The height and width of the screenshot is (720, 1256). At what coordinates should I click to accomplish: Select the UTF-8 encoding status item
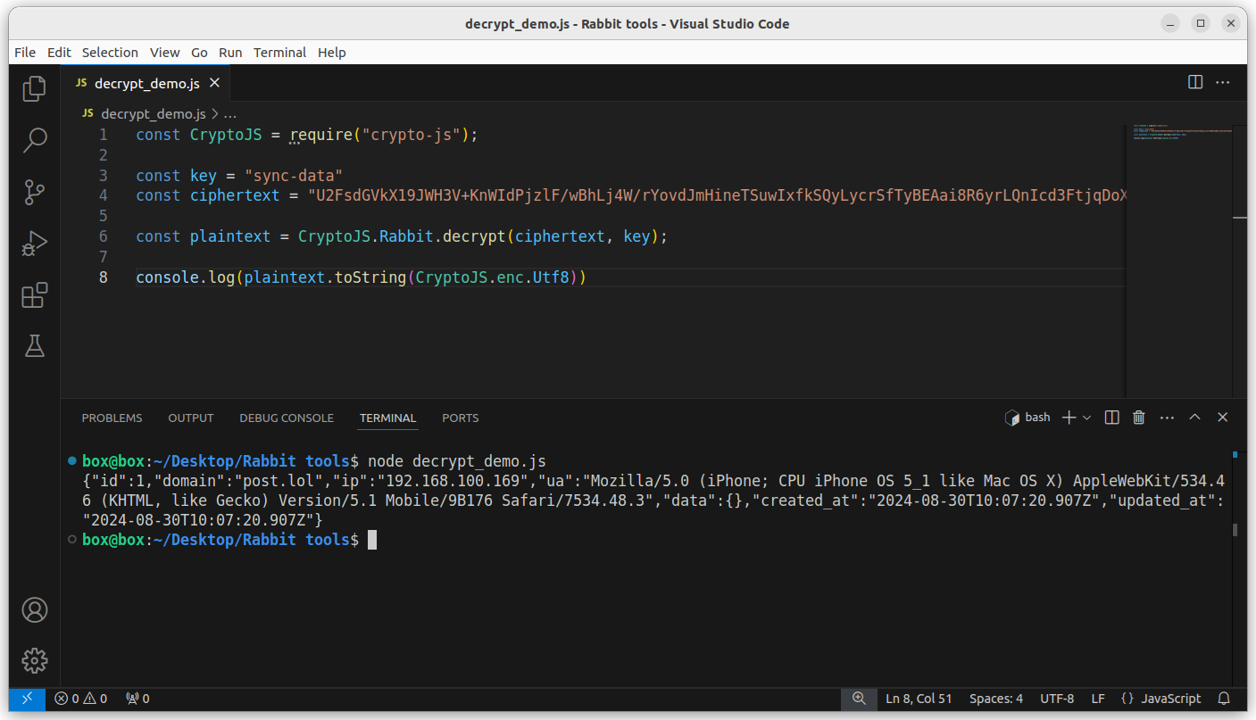pyautogui.click(x=1057, y=698)
